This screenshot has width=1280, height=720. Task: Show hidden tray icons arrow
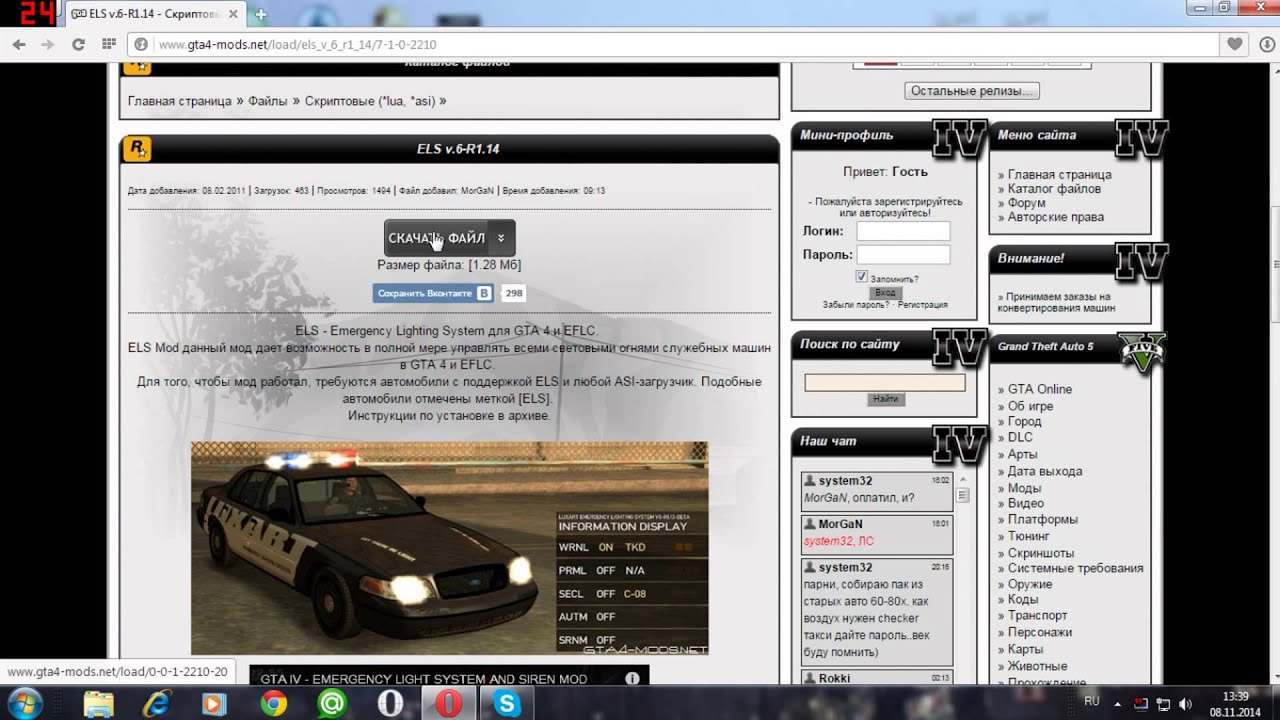(1119, 703)
